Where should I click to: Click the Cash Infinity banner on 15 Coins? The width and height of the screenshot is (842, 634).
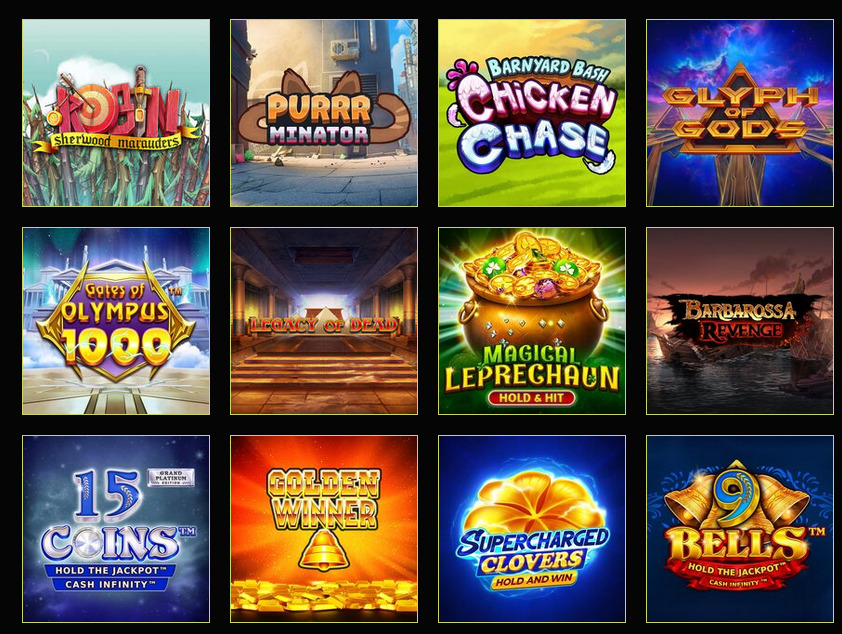(111, 584)
